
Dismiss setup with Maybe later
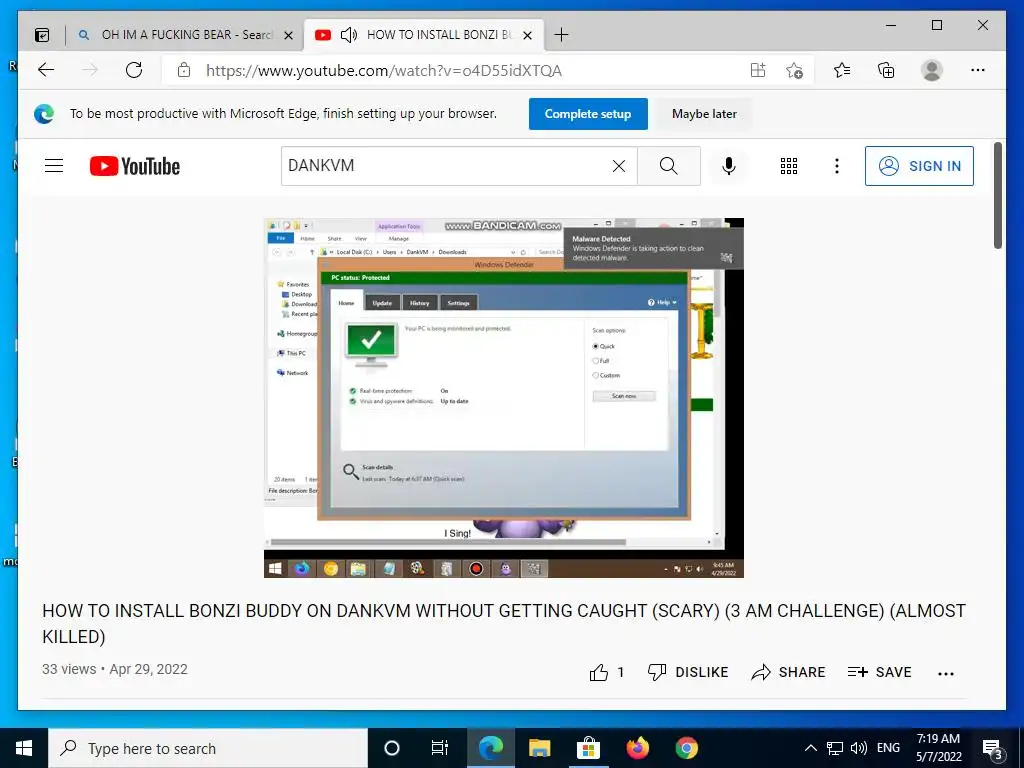coord(704,114)
